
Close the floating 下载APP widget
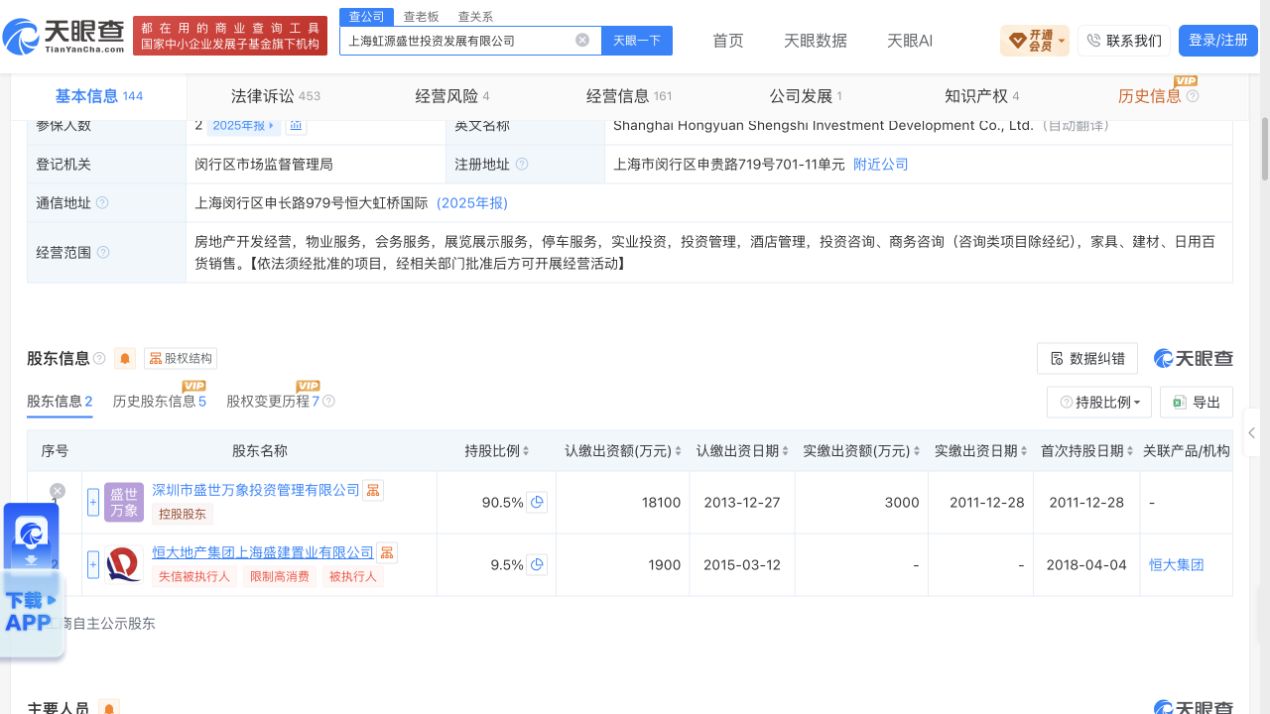(x=57, y=491)
